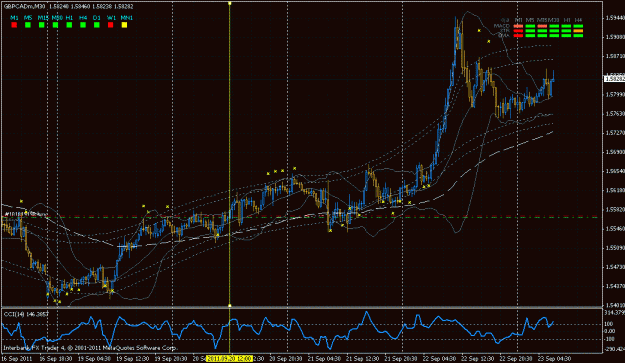Image resolution: width=625 pixels, height=363 pixels.
Task: Click the CCI(14) indicator label
Action: pos(13,314)
